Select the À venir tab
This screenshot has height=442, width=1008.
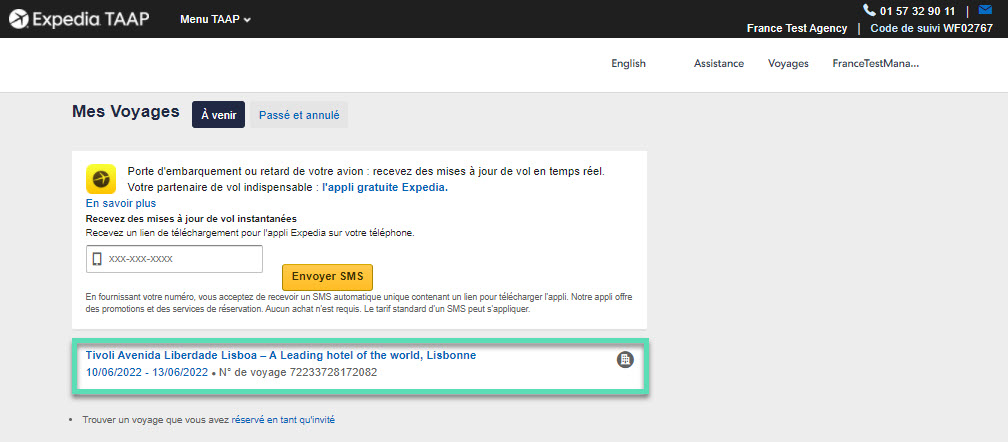click(x=219, y=115)
